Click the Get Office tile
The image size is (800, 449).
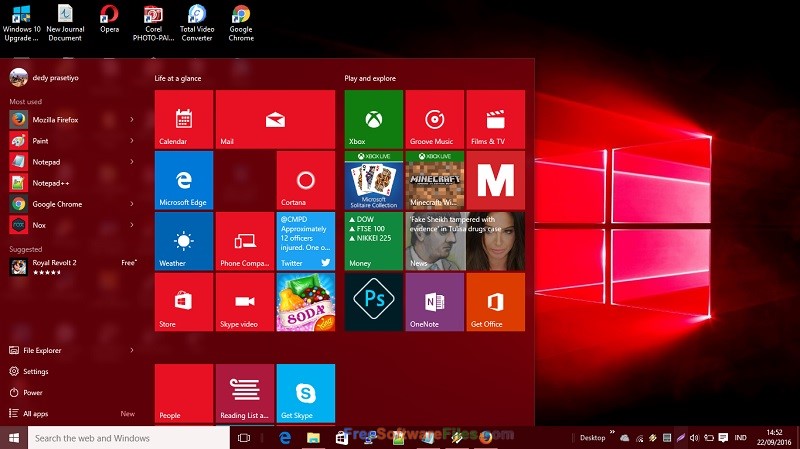click(495, 302)
